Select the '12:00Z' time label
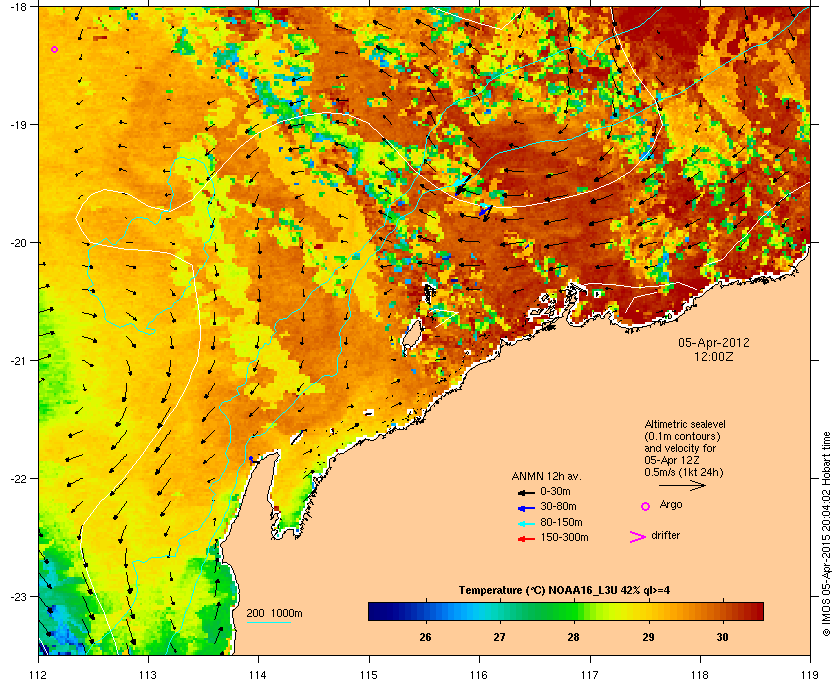 714,356
